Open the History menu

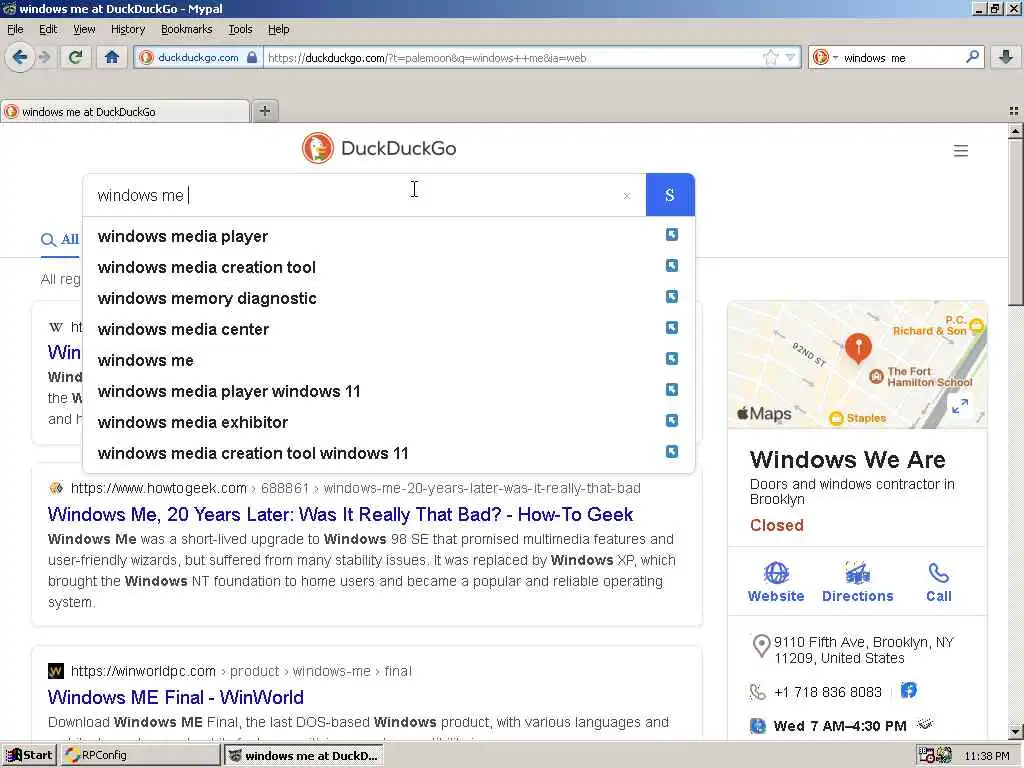coord(128,29)
